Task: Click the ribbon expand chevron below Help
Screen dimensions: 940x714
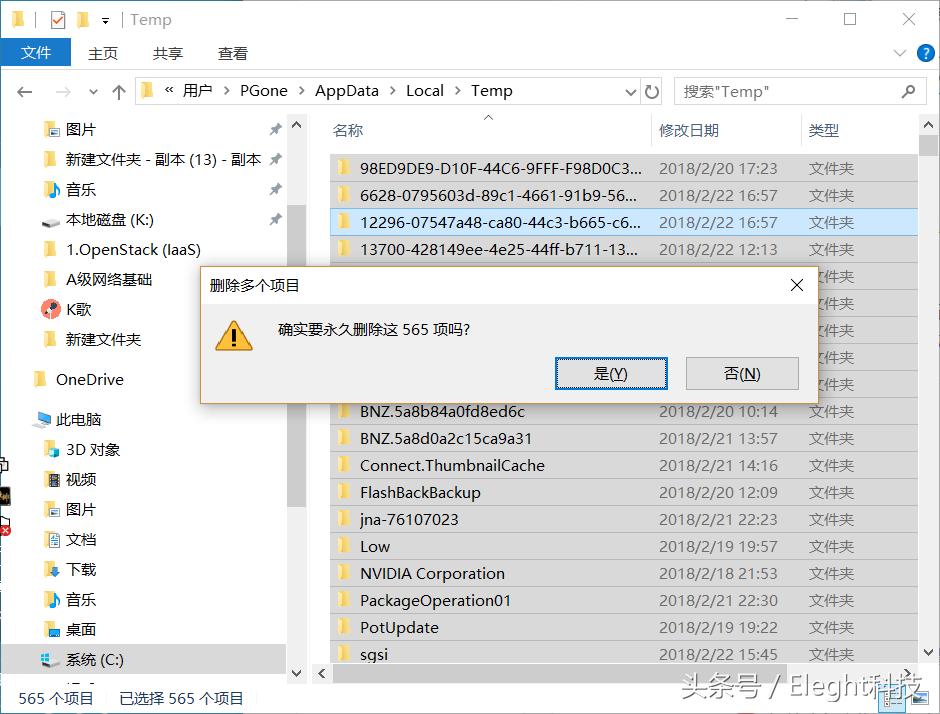Action: (x=898, y=53)
